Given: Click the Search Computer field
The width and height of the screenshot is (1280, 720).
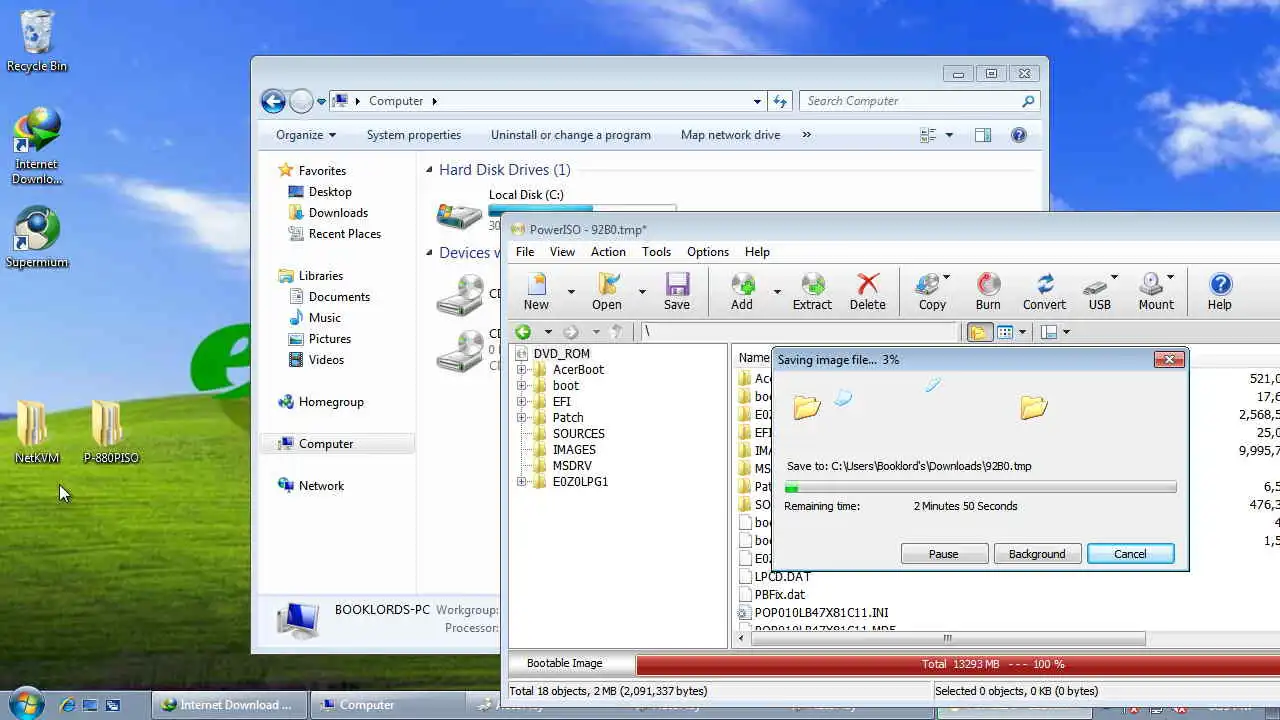Looking at the screenshot, I should click(918, 101).
